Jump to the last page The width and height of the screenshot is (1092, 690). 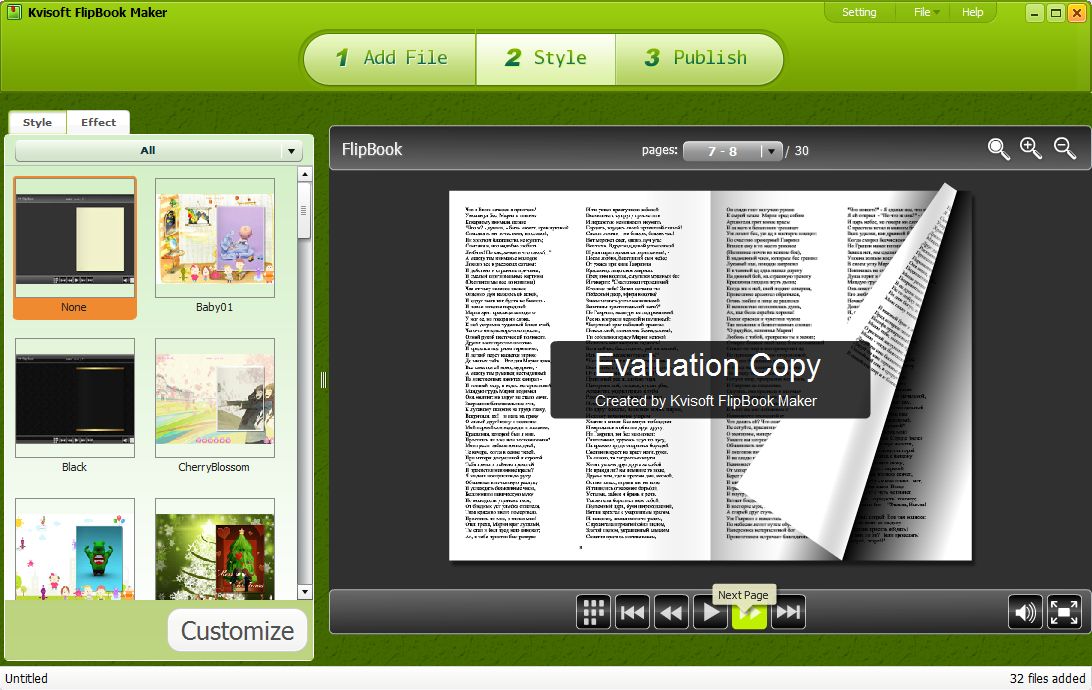(x=788, y=612)
